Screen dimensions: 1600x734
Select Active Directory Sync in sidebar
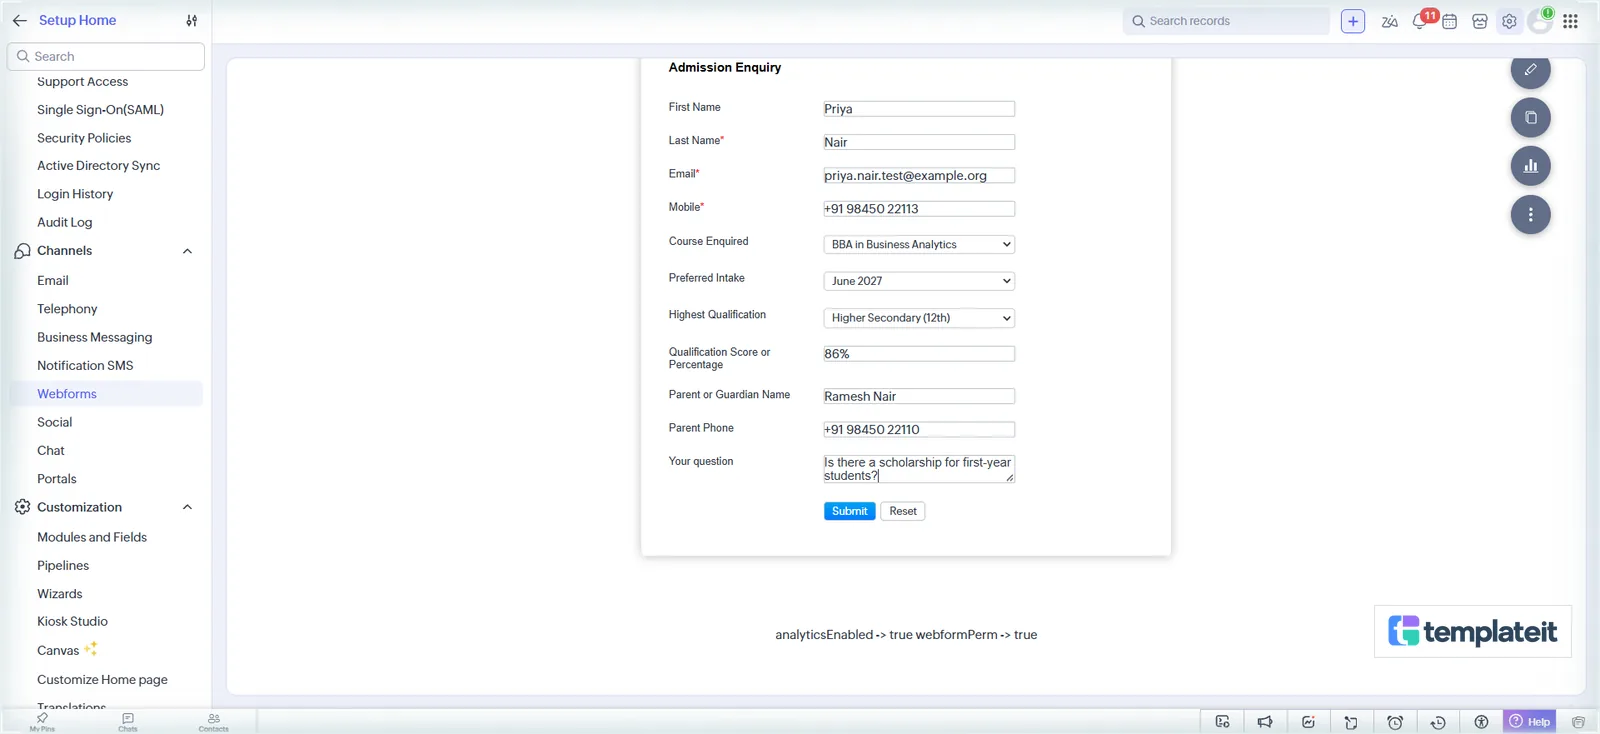(x=98, y=166)
